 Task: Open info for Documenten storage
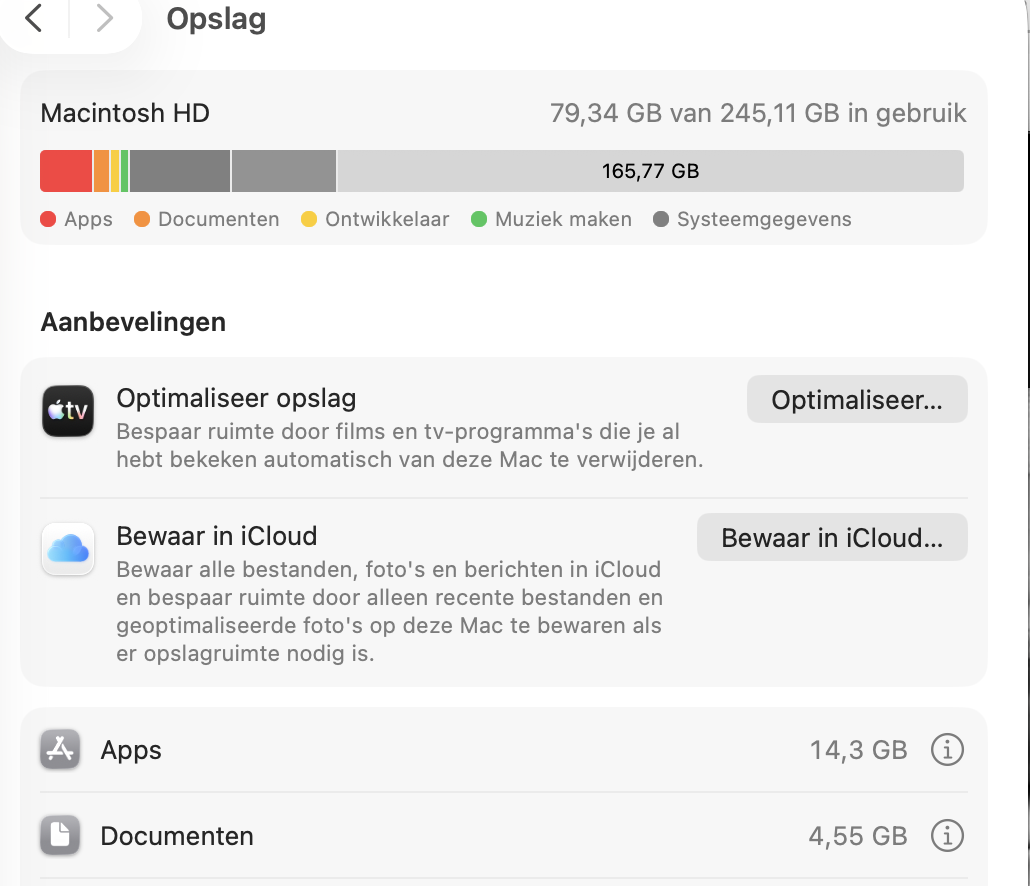point(946,835)
